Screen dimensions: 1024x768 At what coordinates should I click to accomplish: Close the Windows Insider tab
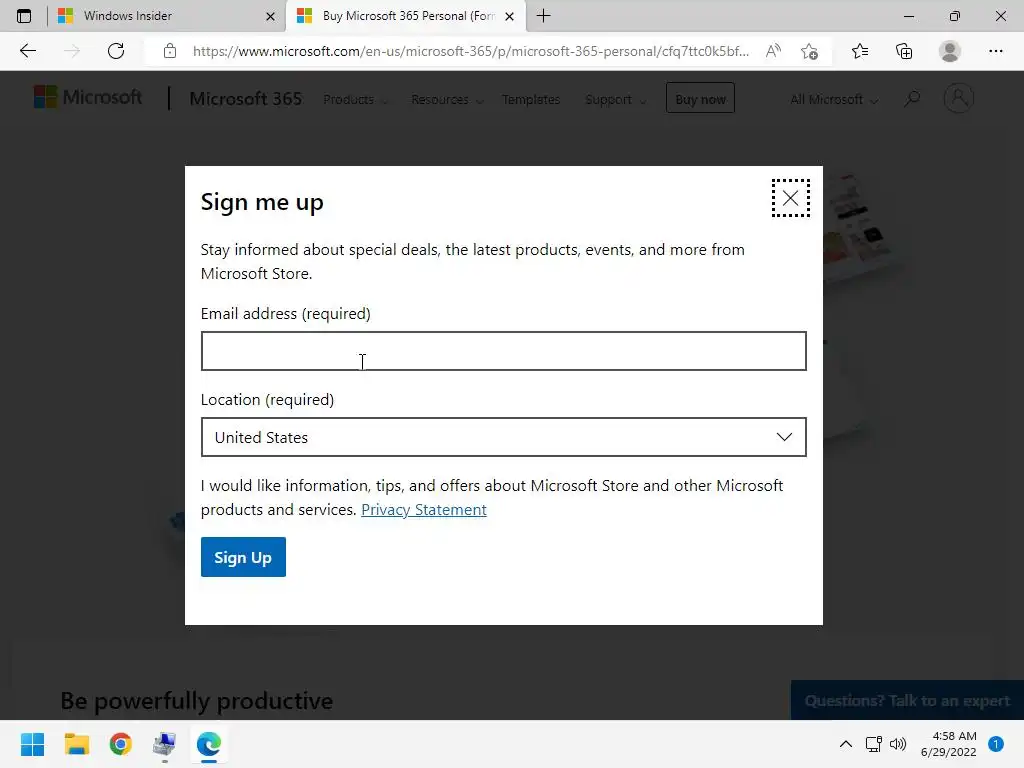click(270, 16)
